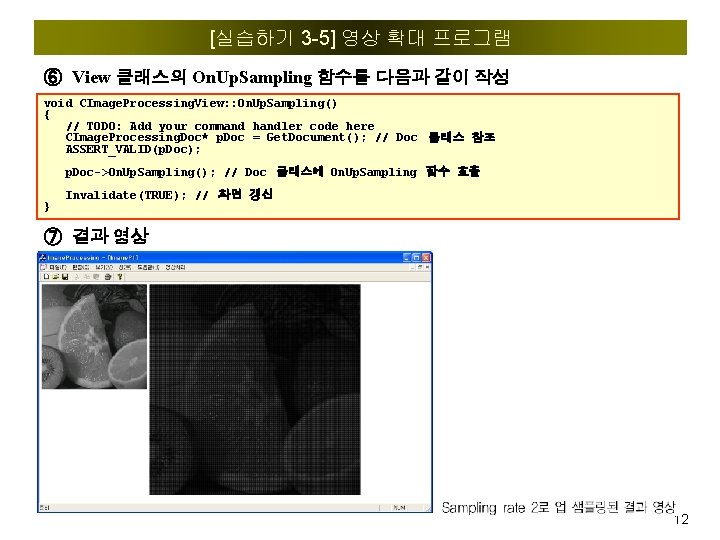Image resolution: width=720 pixels, height=540 pixels.
Task: Click the Save floppy disk toolbar icon
Action: click(x=65, y=277)
